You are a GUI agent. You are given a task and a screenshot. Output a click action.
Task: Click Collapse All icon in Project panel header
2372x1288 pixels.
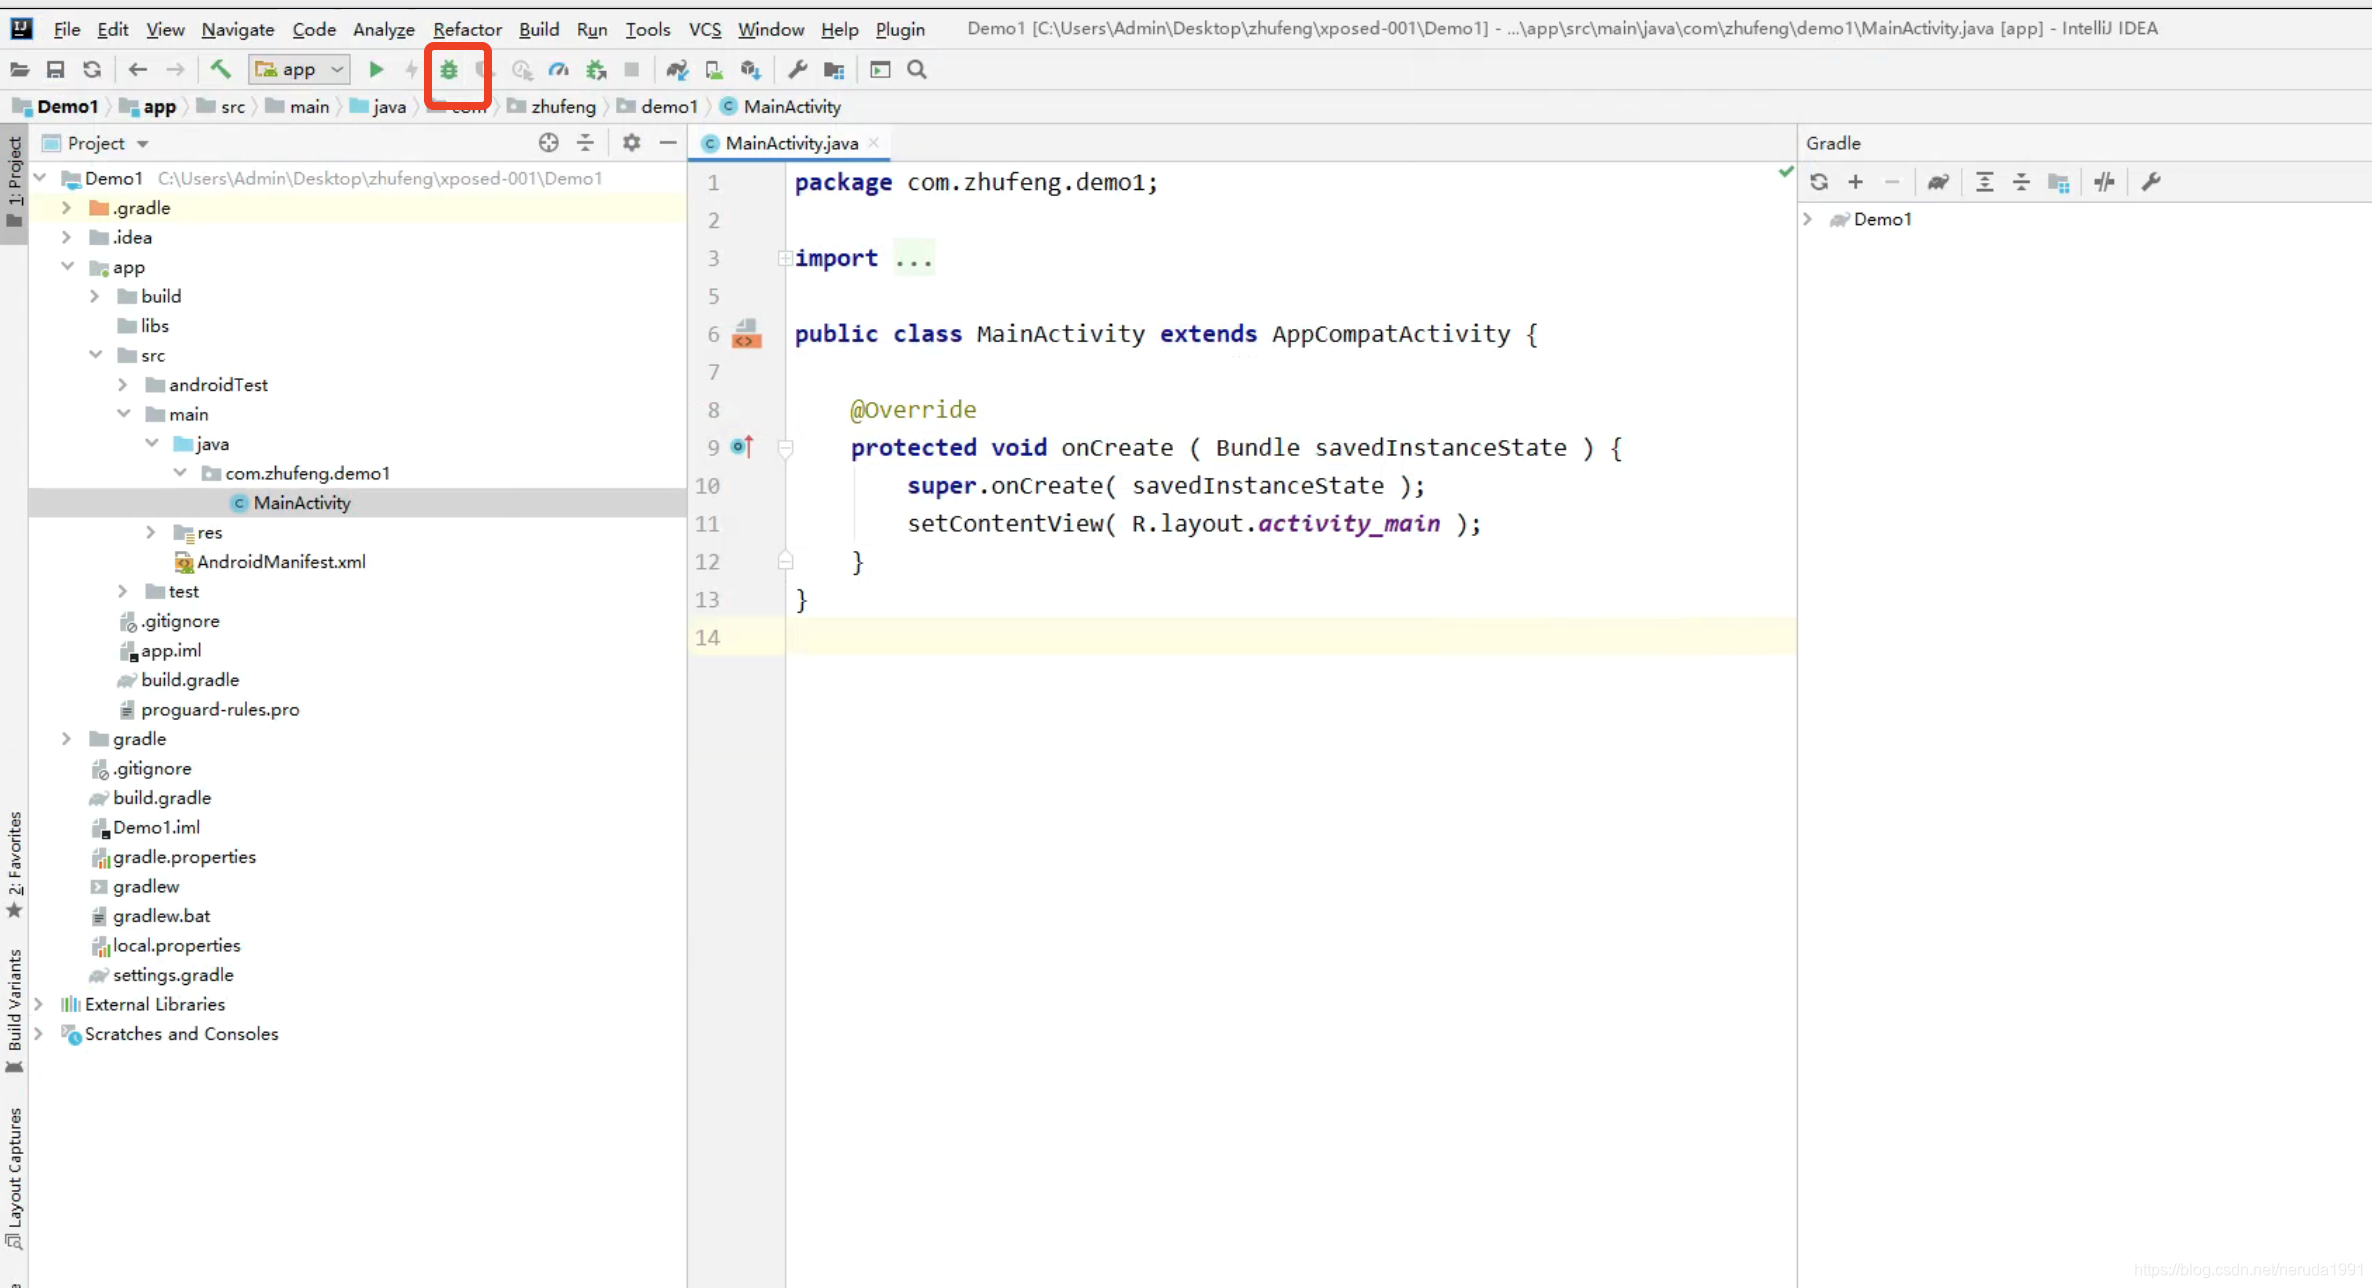(x=585, y=143)
